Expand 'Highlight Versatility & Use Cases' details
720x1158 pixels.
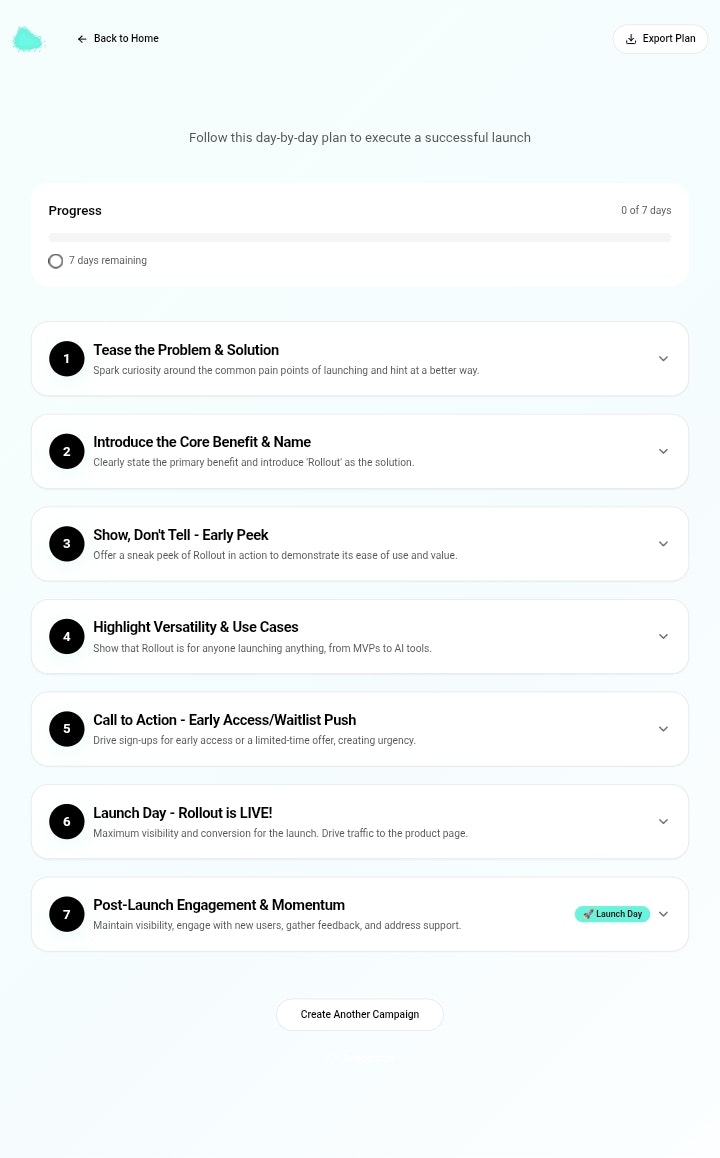(x=663, y=636)
